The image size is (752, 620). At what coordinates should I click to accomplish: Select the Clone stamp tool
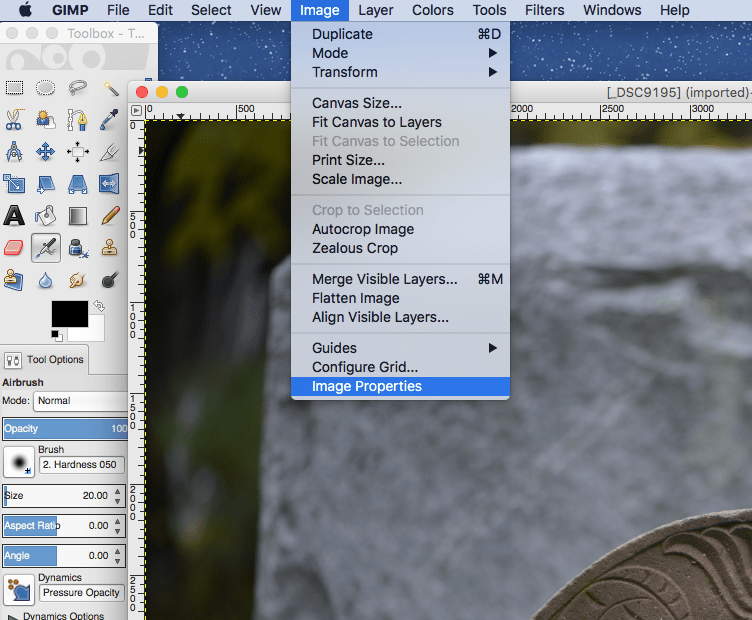[x=110, y=248]
